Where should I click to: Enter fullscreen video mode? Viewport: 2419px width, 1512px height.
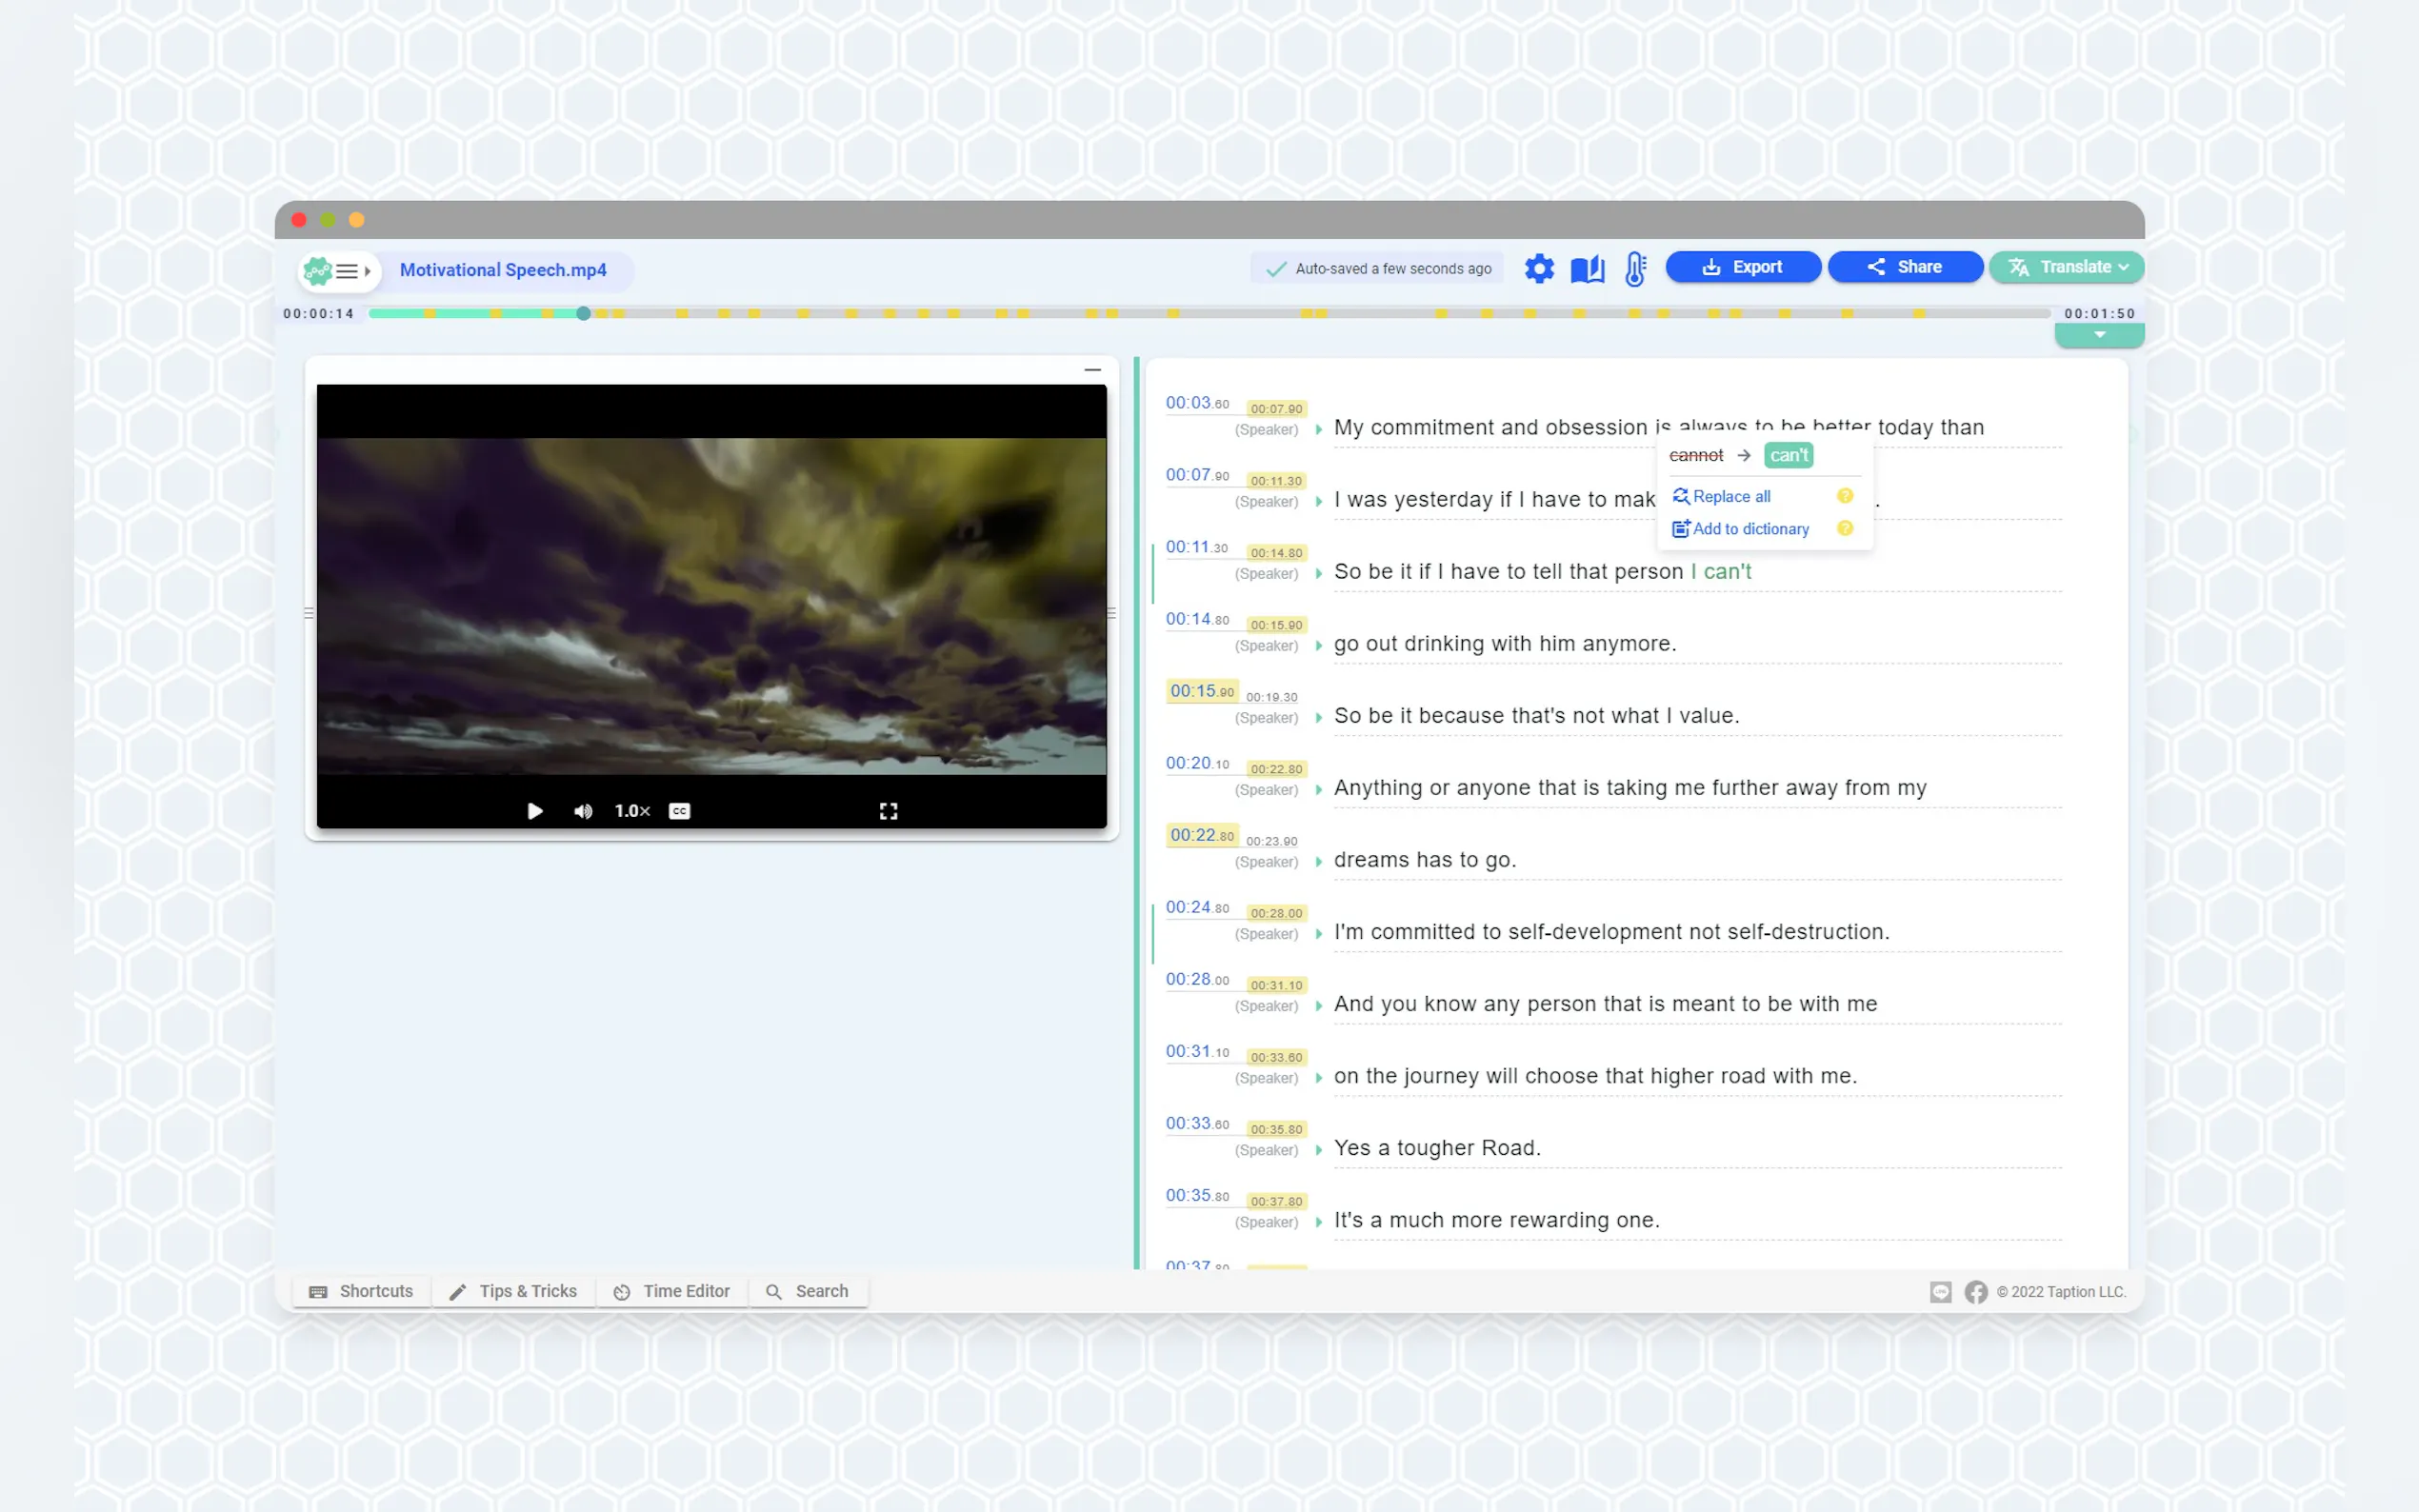pyautogui.click(x=888, y=811)
